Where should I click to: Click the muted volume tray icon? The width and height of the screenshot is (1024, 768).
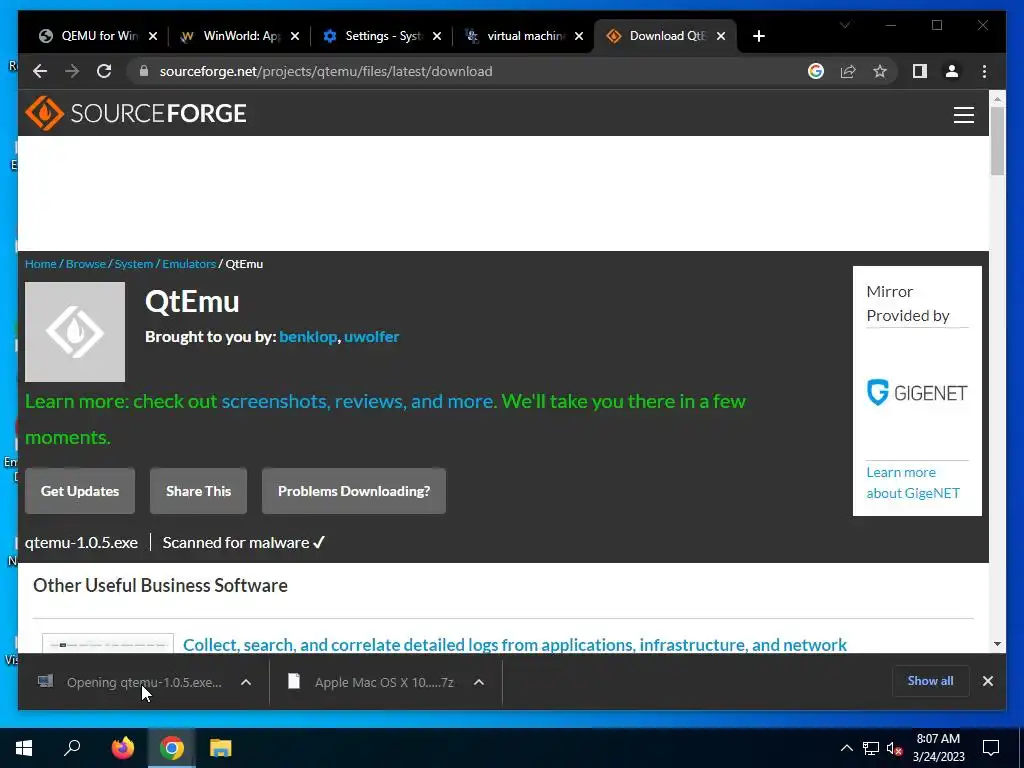click(895, 748)
